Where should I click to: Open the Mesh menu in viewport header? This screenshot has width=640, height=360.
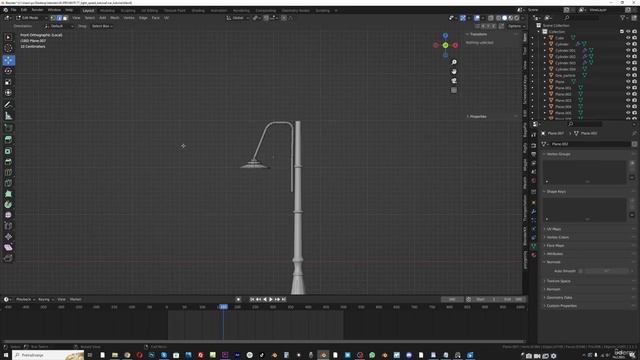point(115,18)
